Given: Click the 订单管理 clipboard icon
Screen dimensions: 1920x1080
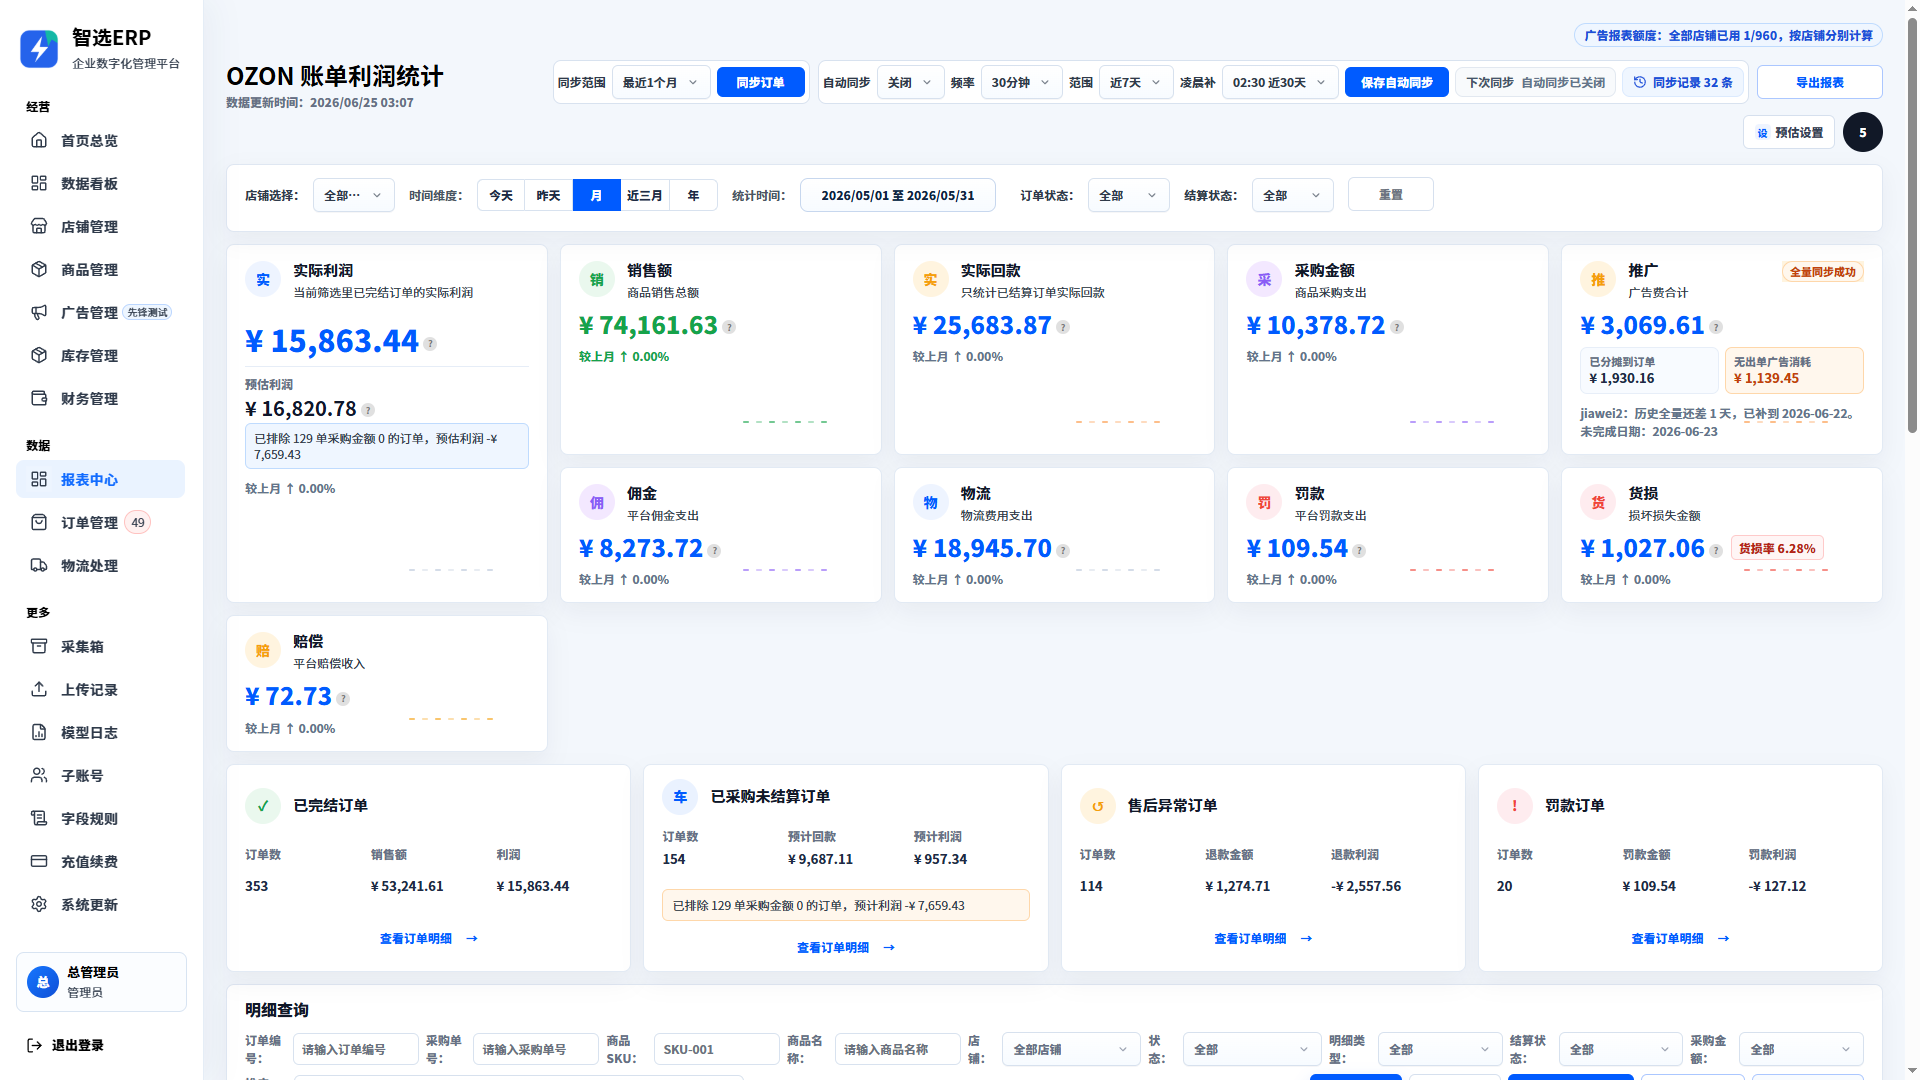Looking at the screenshot, I should click(x=39, y=522).
